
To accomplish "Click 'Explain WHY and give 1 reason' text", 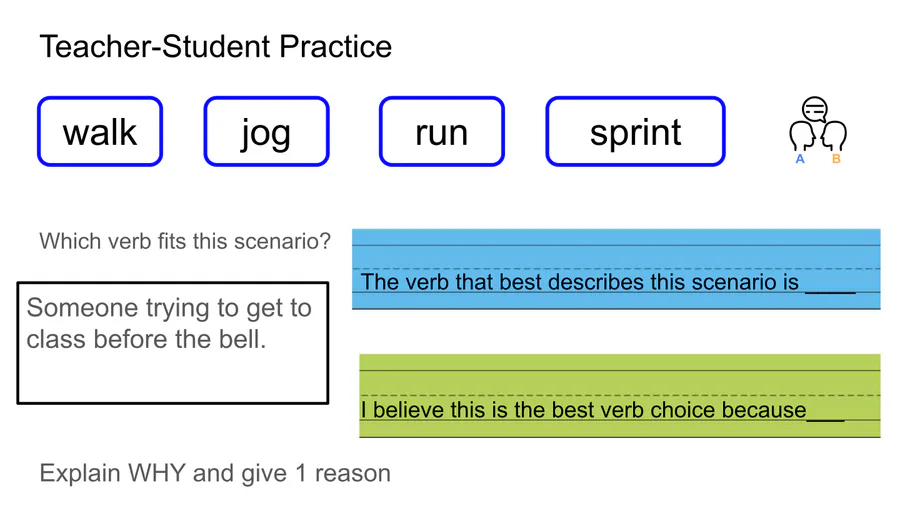I will [215, 473].
